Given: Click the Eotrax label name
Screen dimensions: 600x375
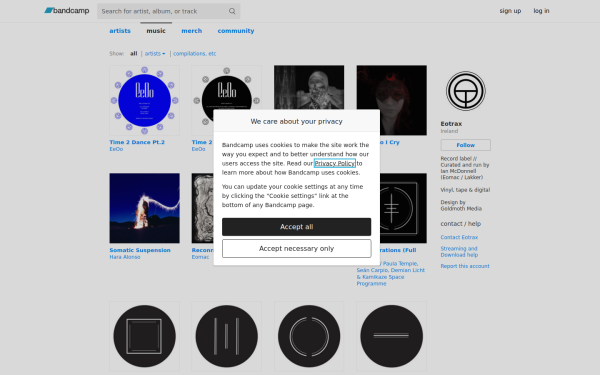Looking at the screenshot, I should click(451, 124).
